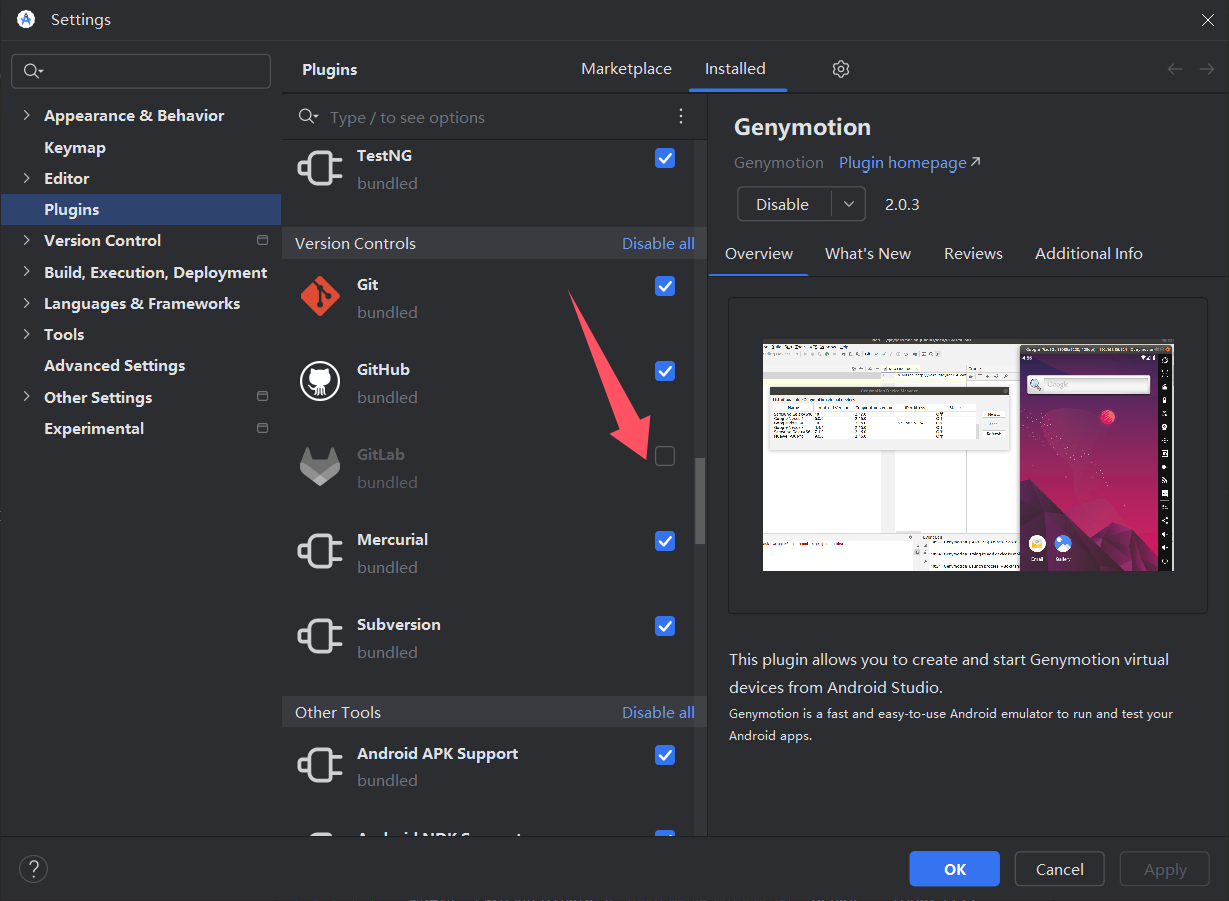The height and width of the screenshot is (901, 1229).
Task: Click the TestNG plugin icon
Action: pos(320,167)
